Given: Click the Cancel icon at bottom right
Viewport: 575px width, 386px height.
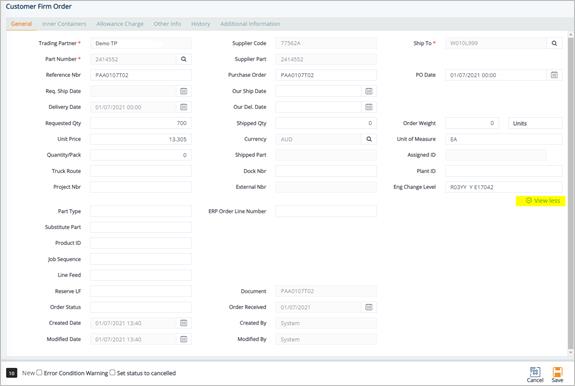Looking at the screenshot, I should tap(535, 372).
